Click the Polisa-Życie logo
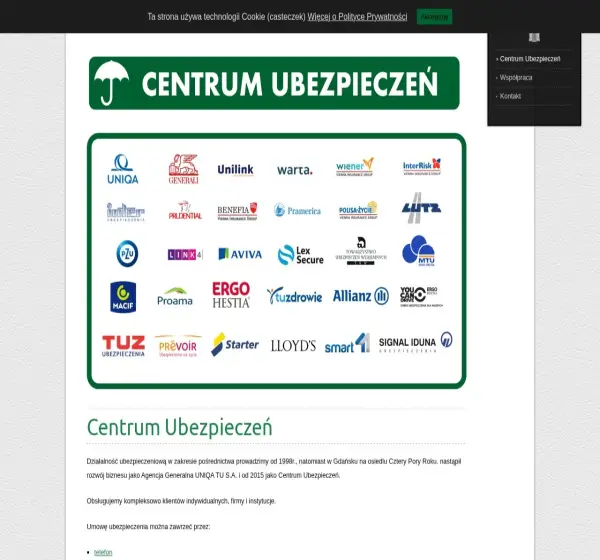Screen dimensions: 600x560 [358, 210]
